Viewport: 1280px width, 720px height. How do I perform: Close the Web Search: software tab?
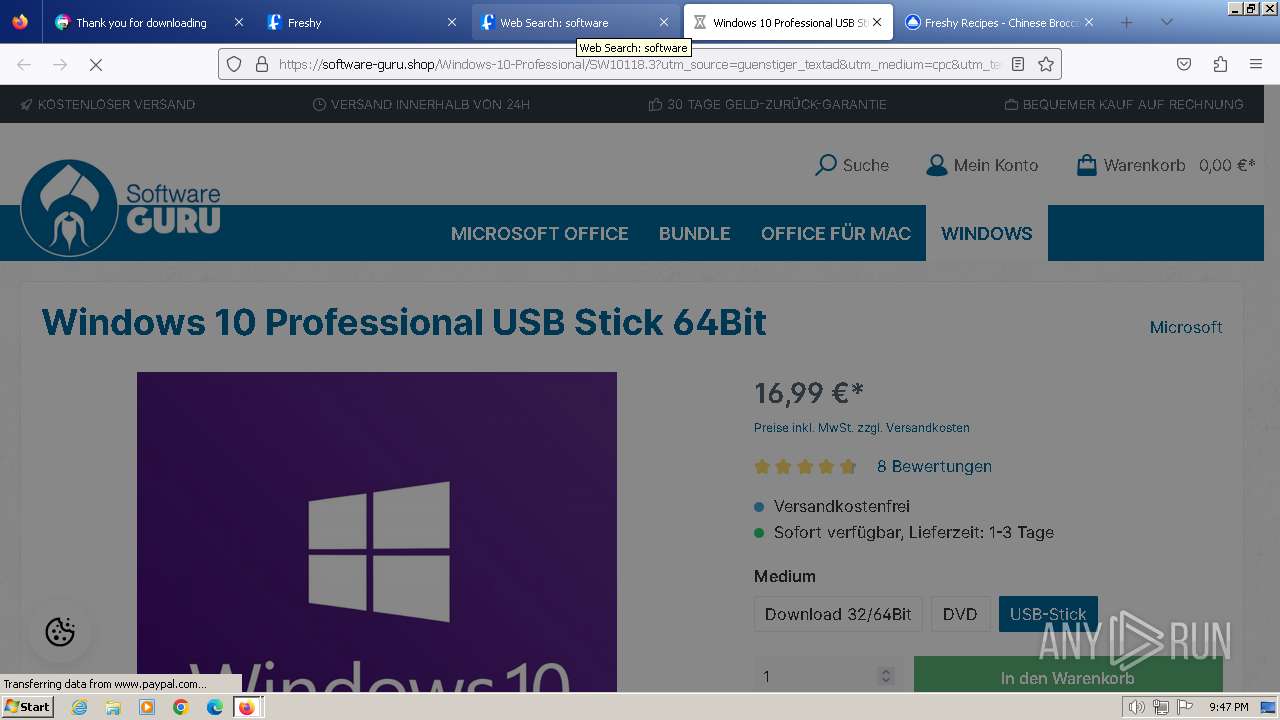[664, 22]
